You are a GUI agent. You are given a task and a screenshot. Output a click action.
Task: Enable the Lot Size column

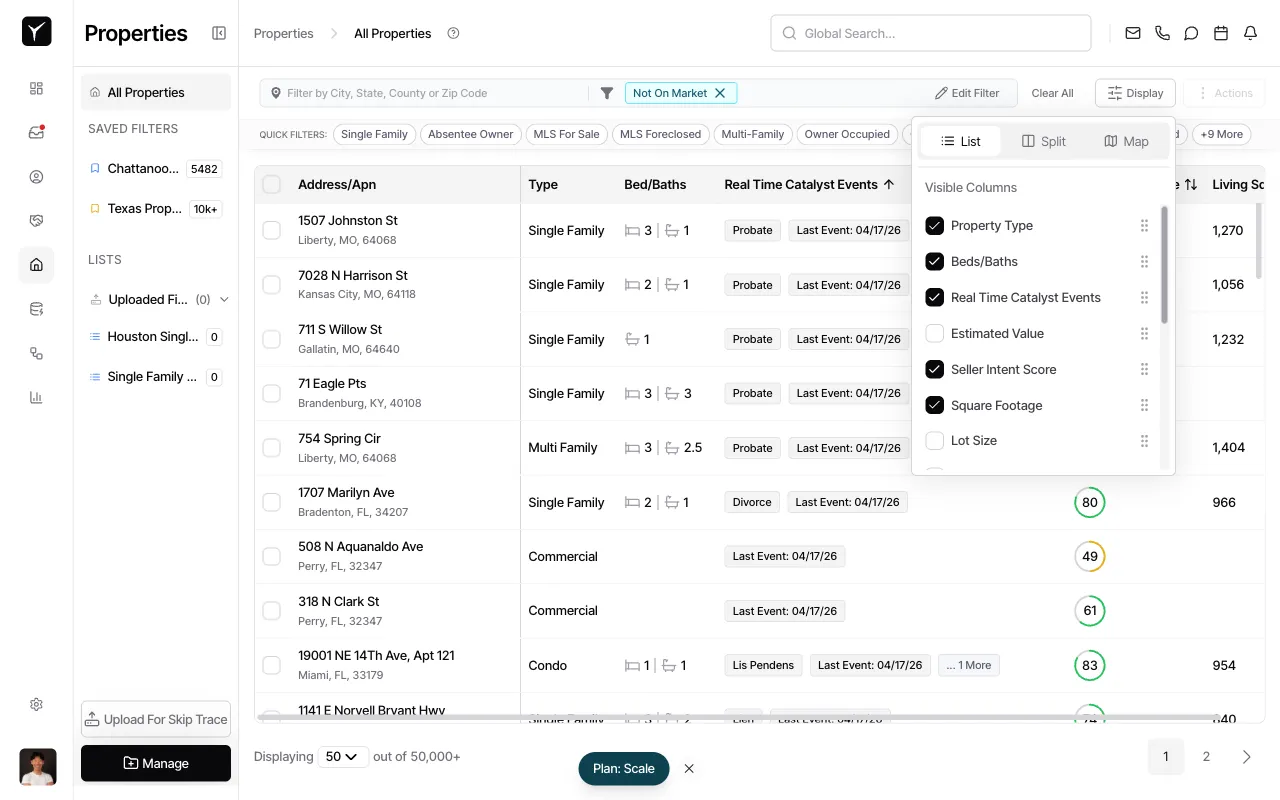pyautogui.click(x=934, y=440)
